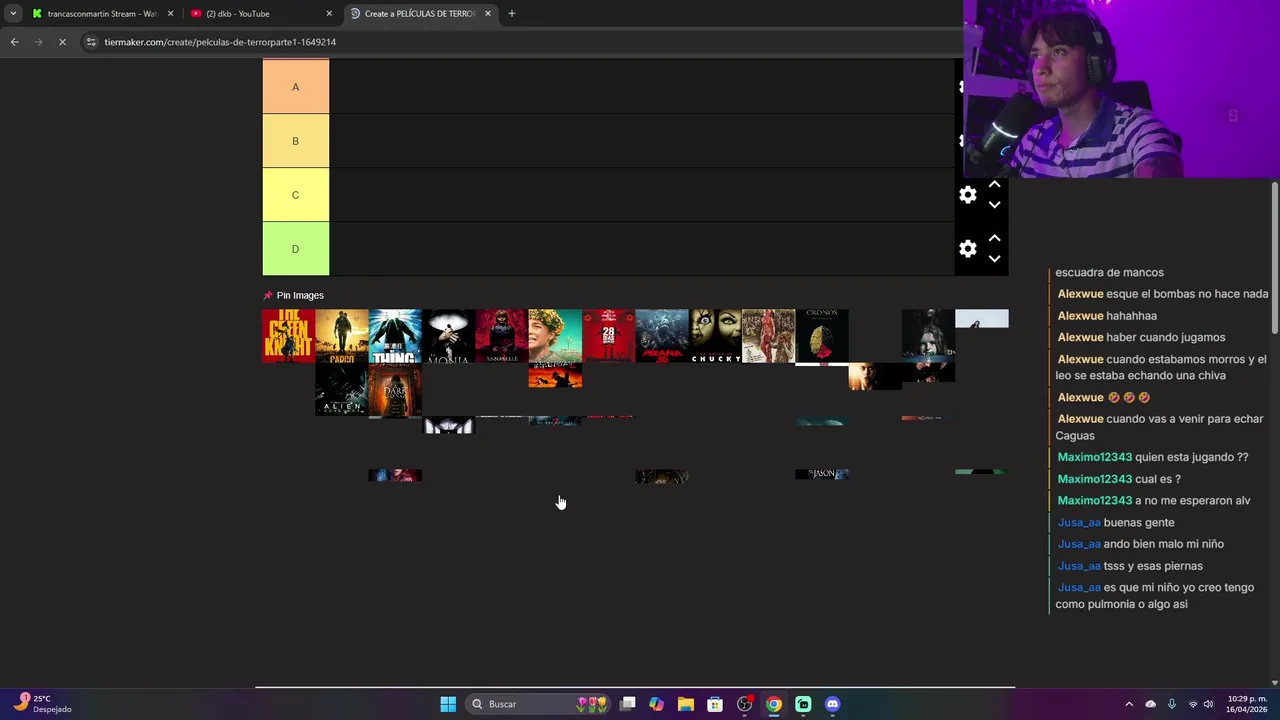
Task: Open the Windows Start menu
Action: tap(448, 704)
